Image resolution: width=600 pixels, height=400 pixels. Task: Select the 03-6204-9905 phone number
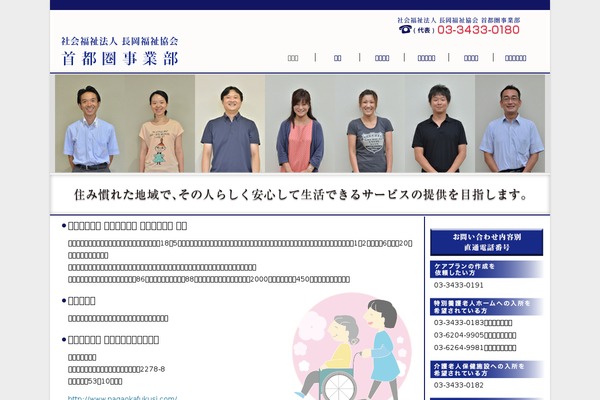(x=459, y=335)
